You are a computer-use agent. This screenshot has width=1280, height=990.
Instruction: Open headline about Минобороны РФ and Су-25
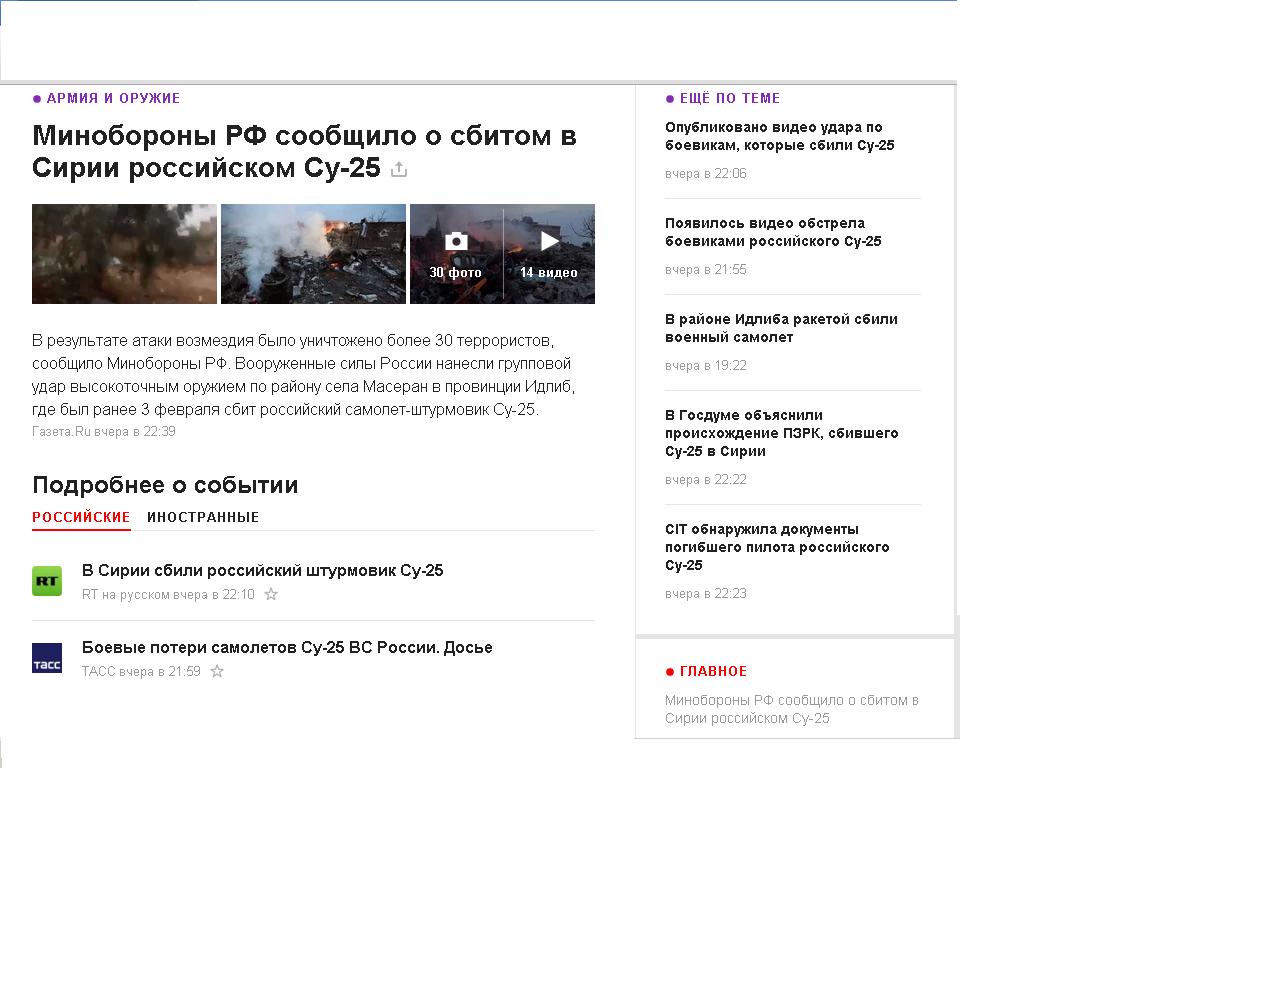[304, 151]
